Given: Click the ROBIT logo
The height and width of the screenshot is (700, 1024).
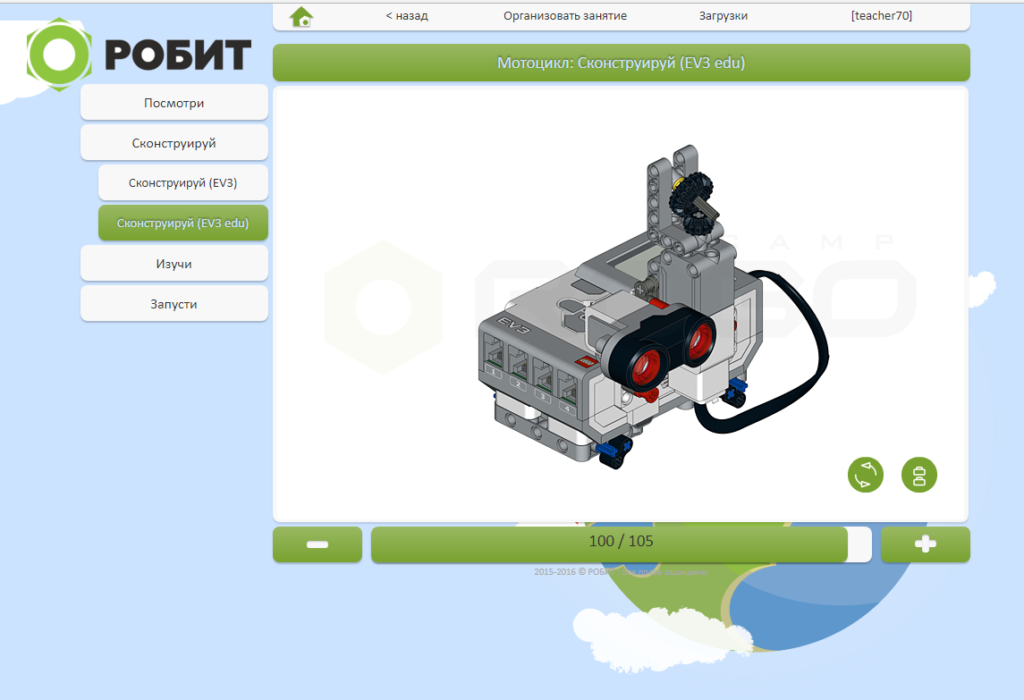Looking at the screenshot, I should [138, 55].
